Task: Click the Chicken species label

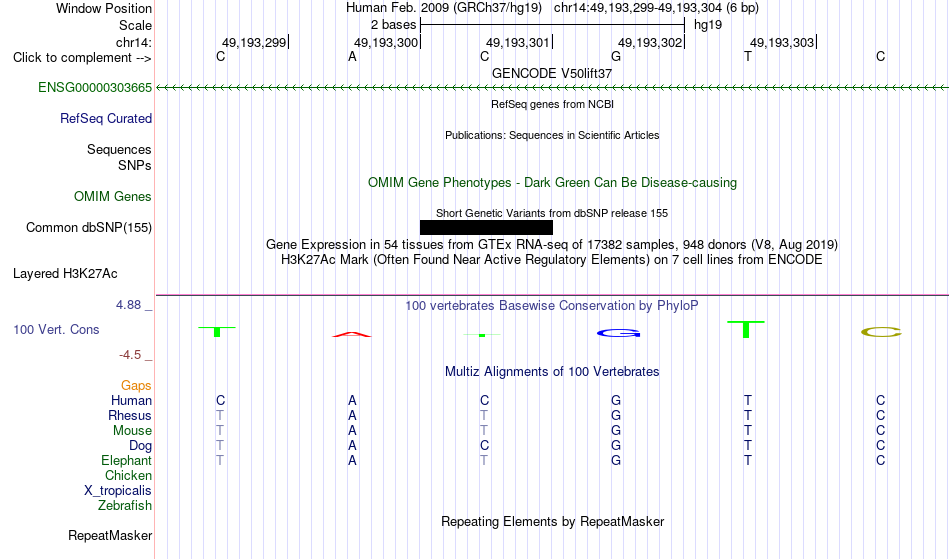Action: tap(128, 476)
